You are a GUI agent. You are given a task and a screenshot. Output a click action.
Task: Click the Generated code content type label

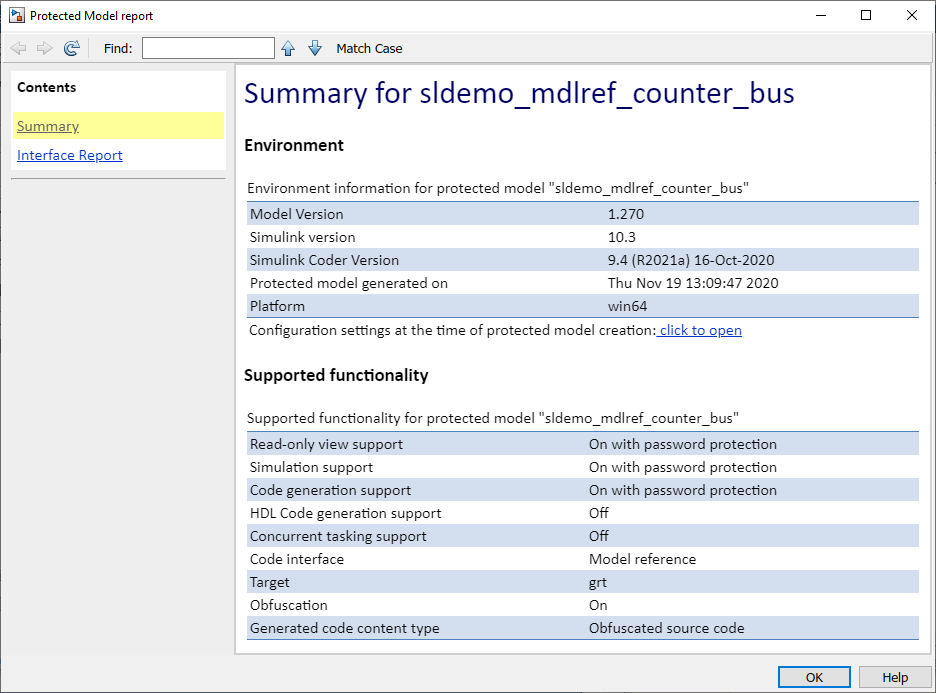pyautogui.click(x=344, y=628)
